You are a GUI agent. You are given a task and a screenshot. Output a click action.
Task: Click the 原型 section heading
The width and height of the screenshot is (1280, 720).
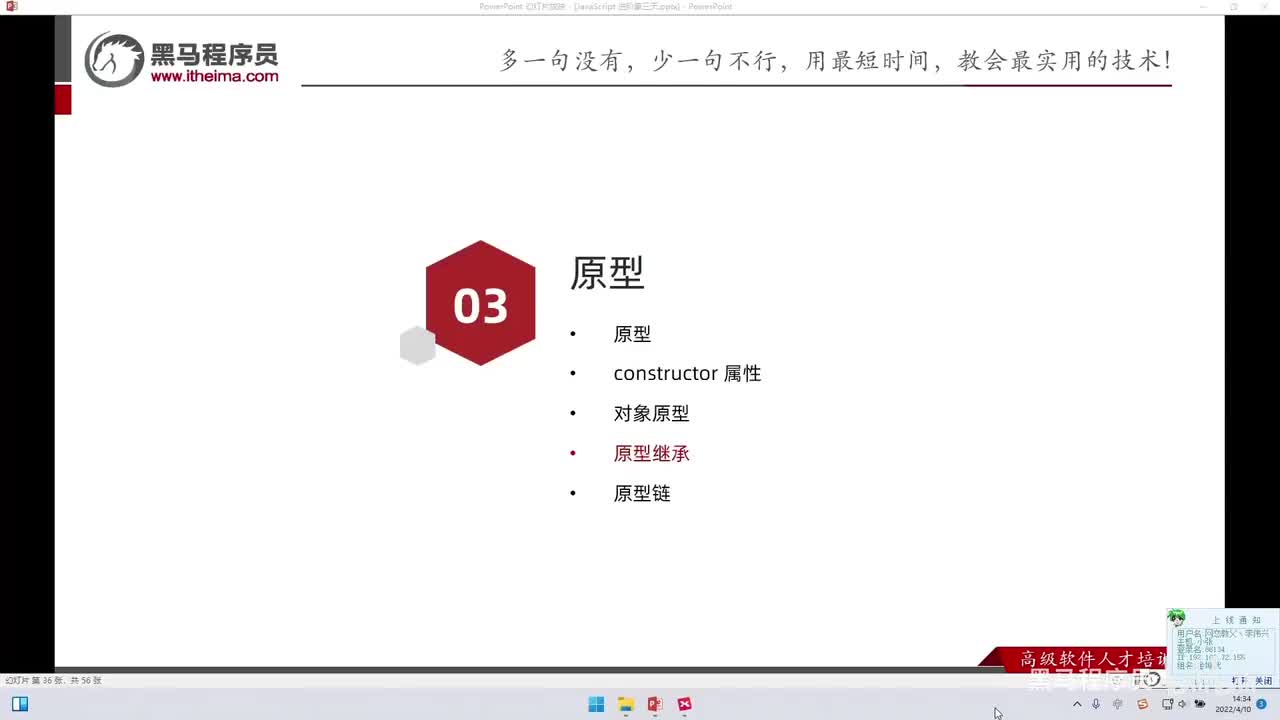tap(607, 273)
